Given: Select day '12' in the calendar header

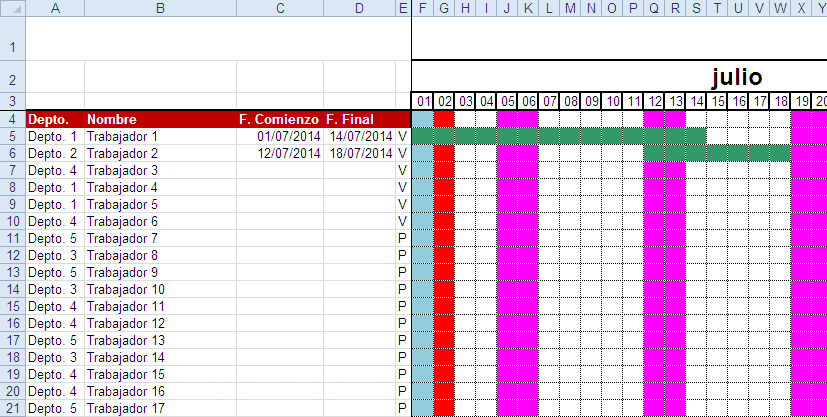Looking at the screenshot, I should click(654, 101).
